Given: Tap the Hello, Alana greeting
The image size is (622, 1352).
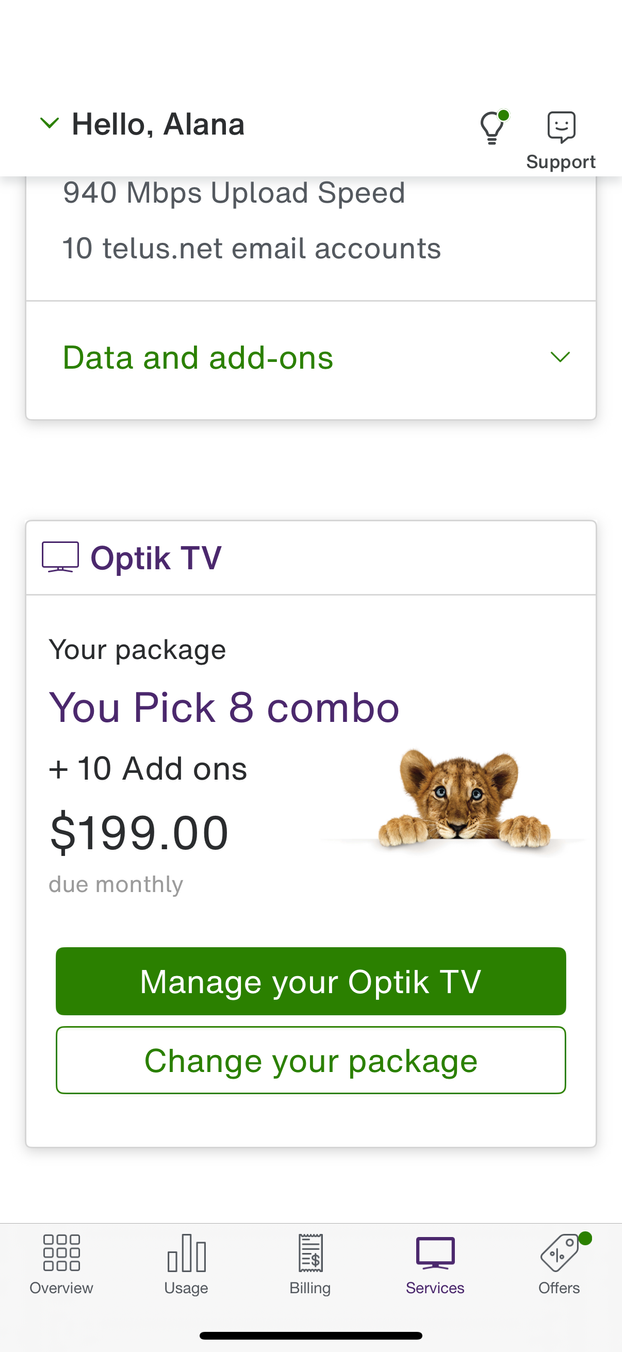Looking at the screenshot, I should pos(158,124).
